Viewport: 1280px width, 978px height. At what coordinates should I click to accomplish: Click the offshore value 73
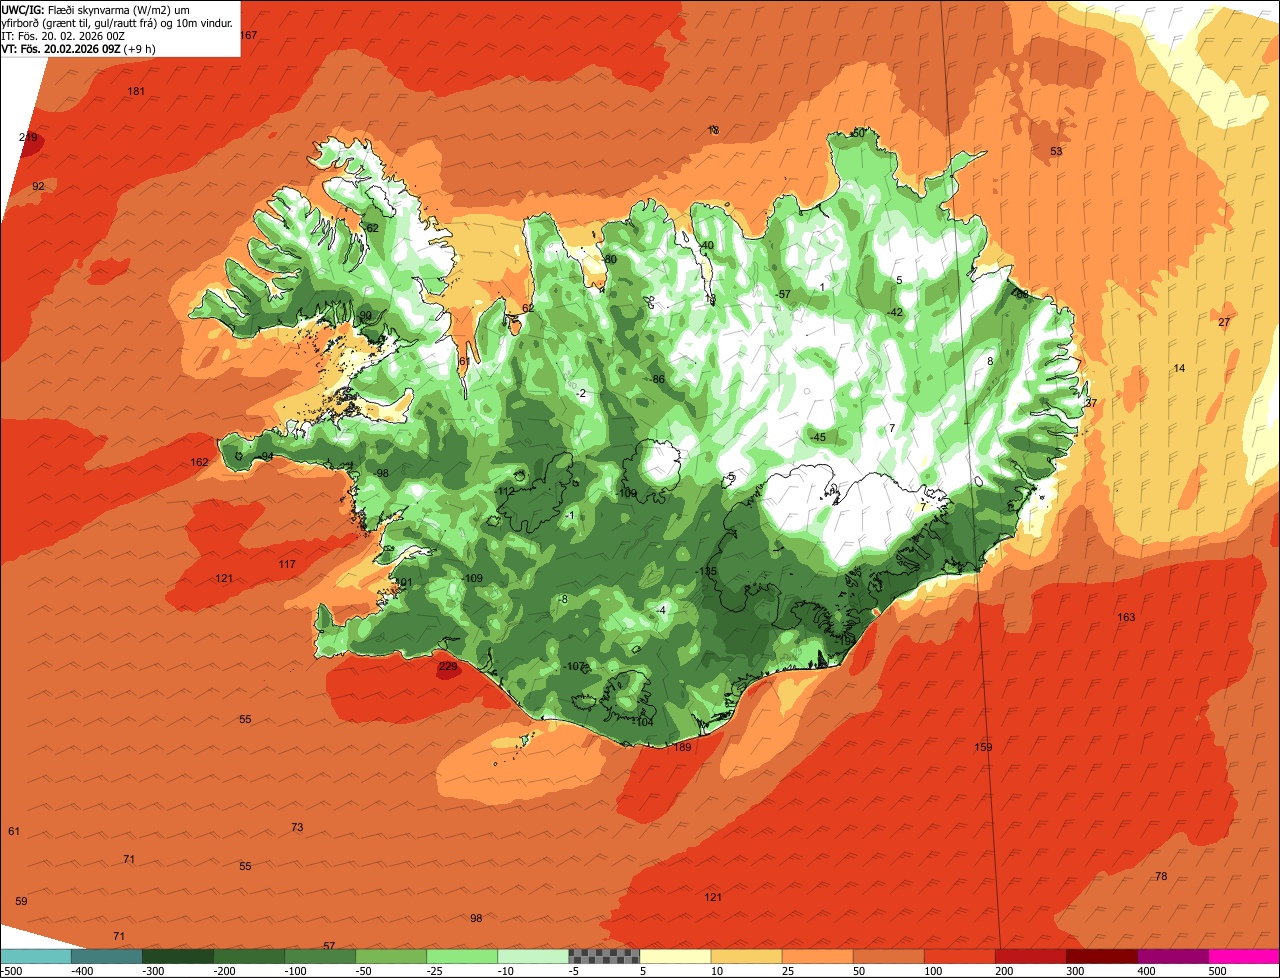pyautogui.click(x=297, y=828)
